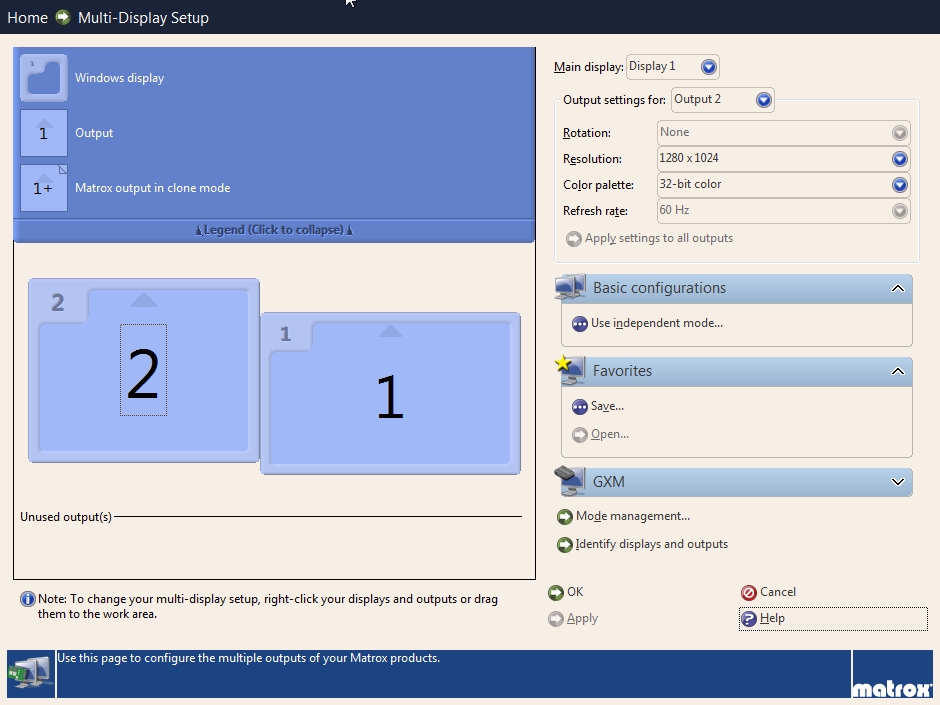Click the Resolution 1280 x 1024 value
Screen dimensions: 940x705
[689, 158]
